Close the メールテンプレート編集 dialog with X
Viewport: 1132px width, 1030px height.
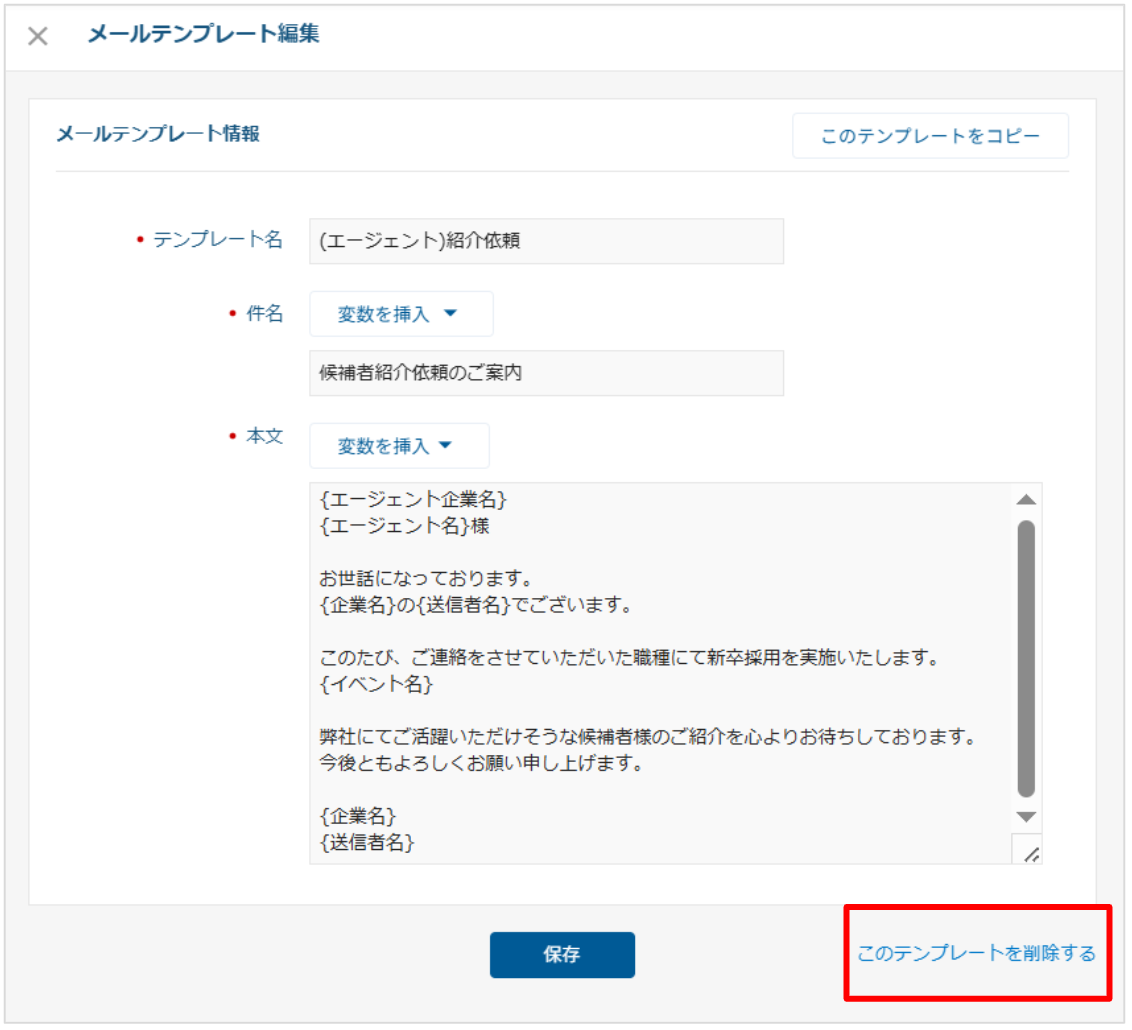(x=37, y=37)
